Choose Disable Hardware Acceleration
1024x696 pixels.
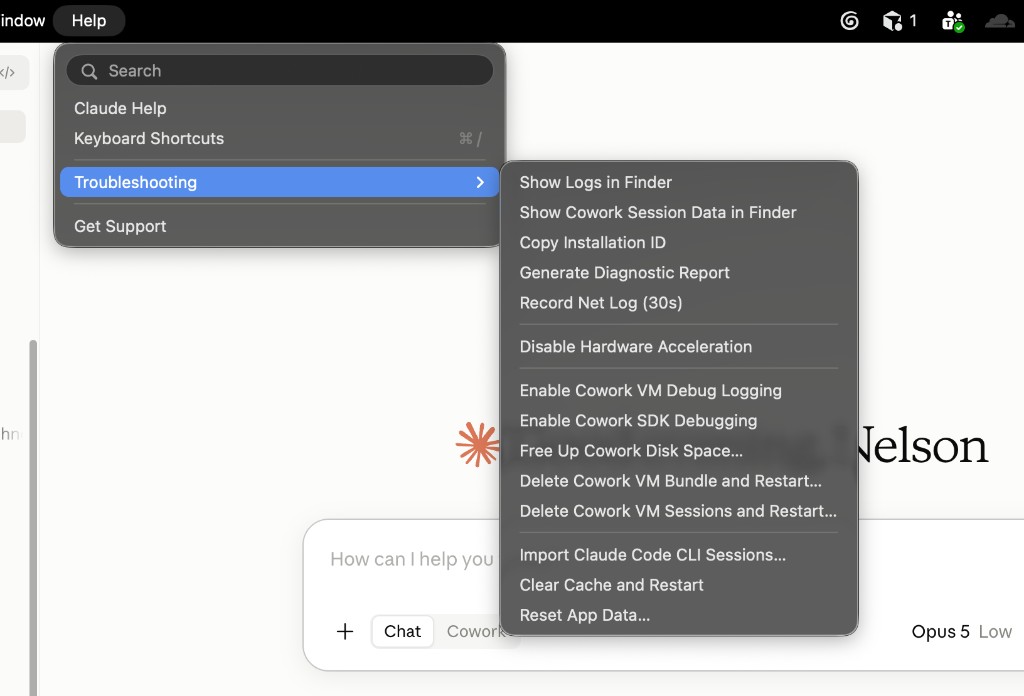point(679,346)
